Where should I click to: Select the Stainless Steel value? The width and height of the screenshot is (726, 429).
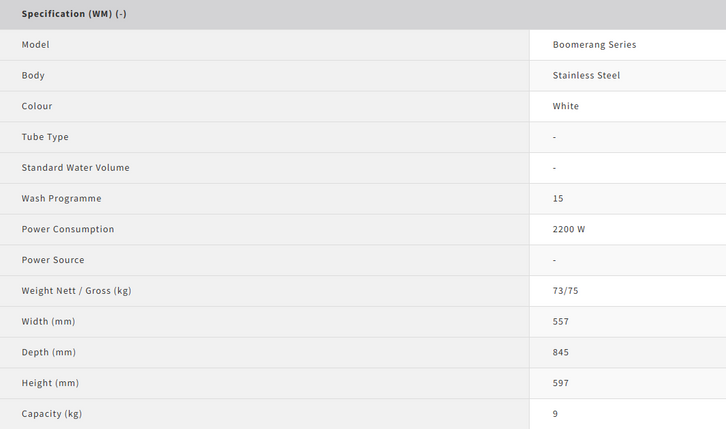click(x=586, y=76)
